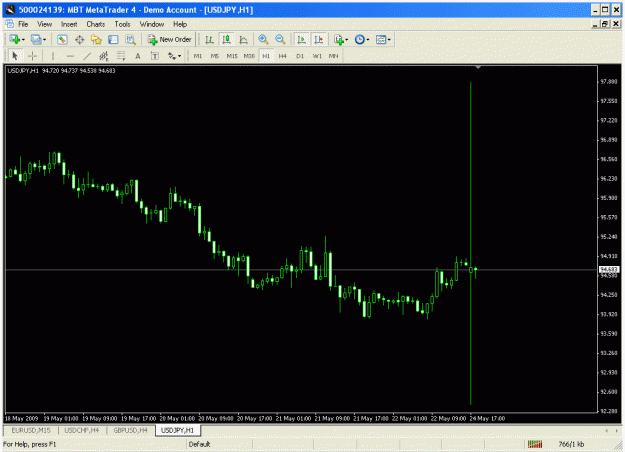This screenshot has height=452, width=625.
Task: Set timeframe to M1
Action: click(x=198, y=56)
